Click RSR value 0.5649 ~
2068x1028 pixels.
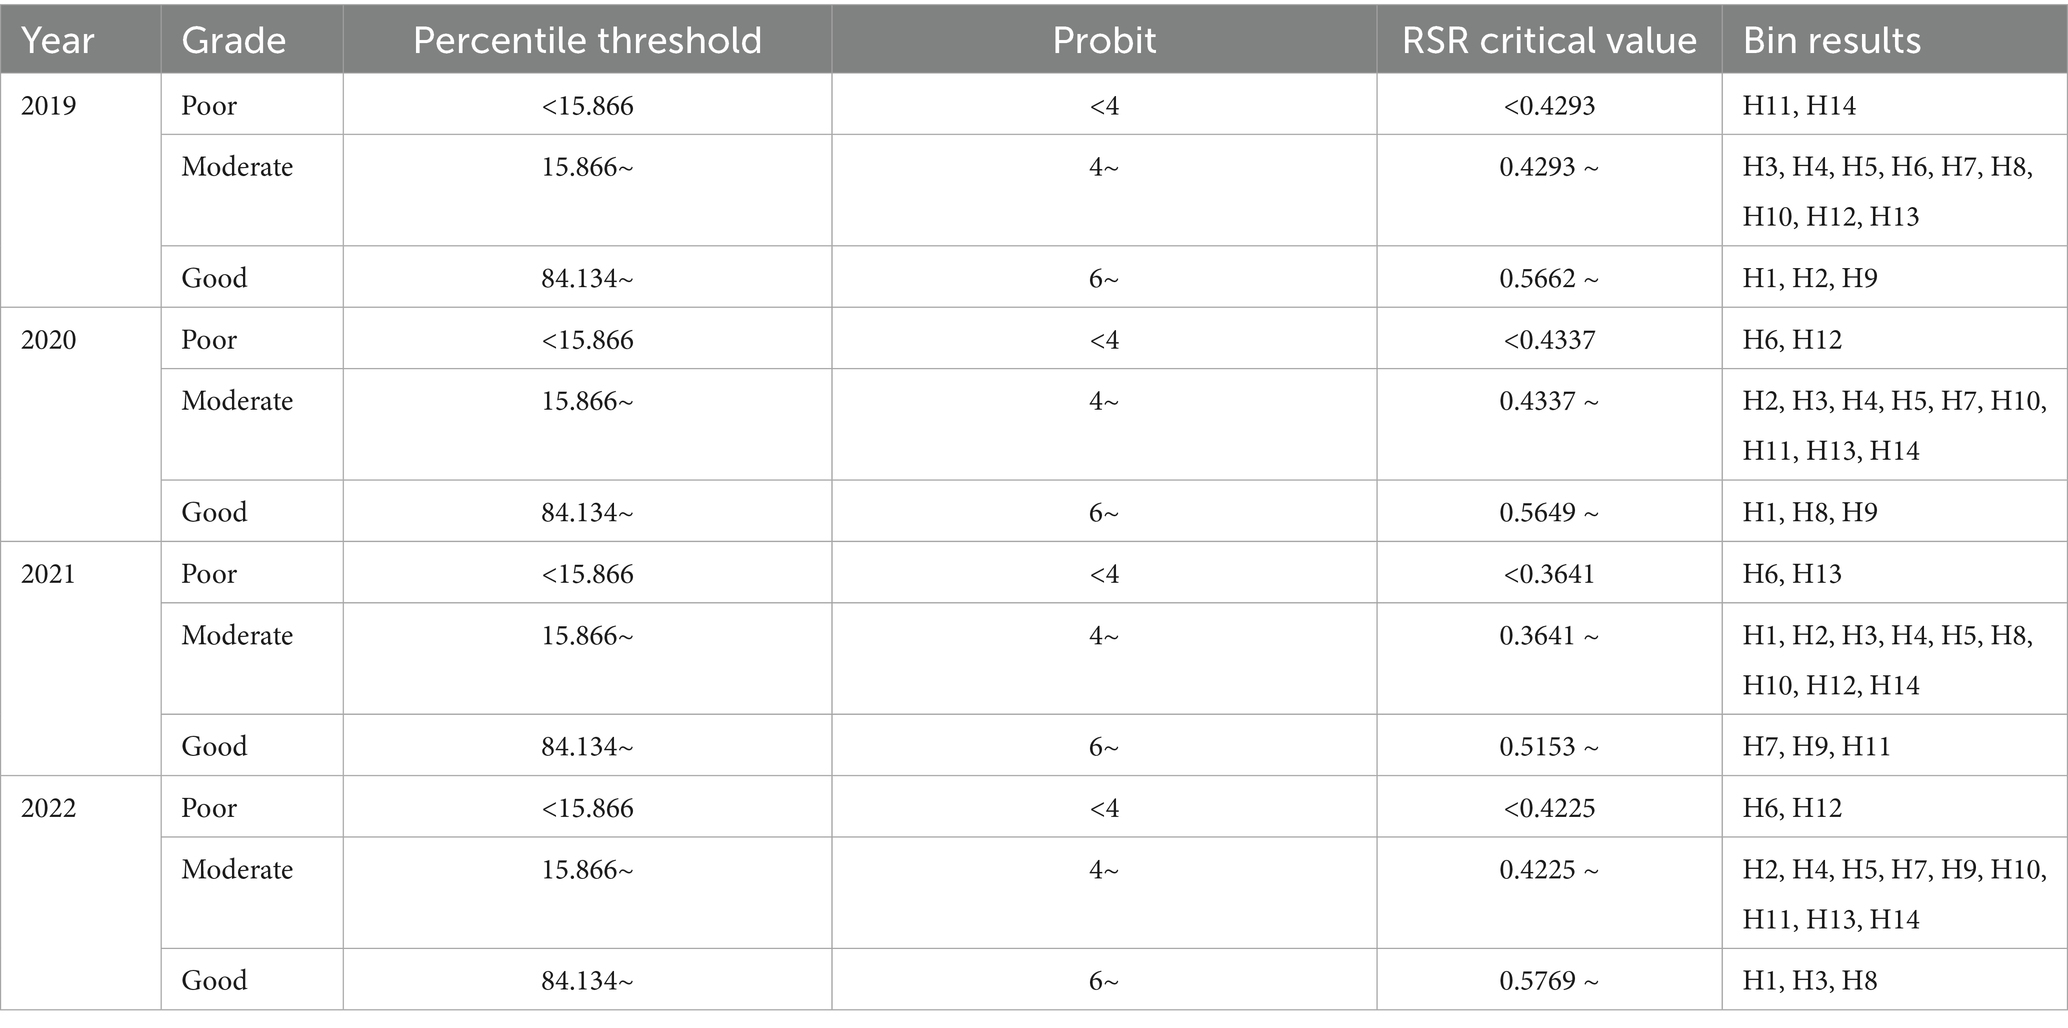pyautogui.click(x=1549, y=512)
